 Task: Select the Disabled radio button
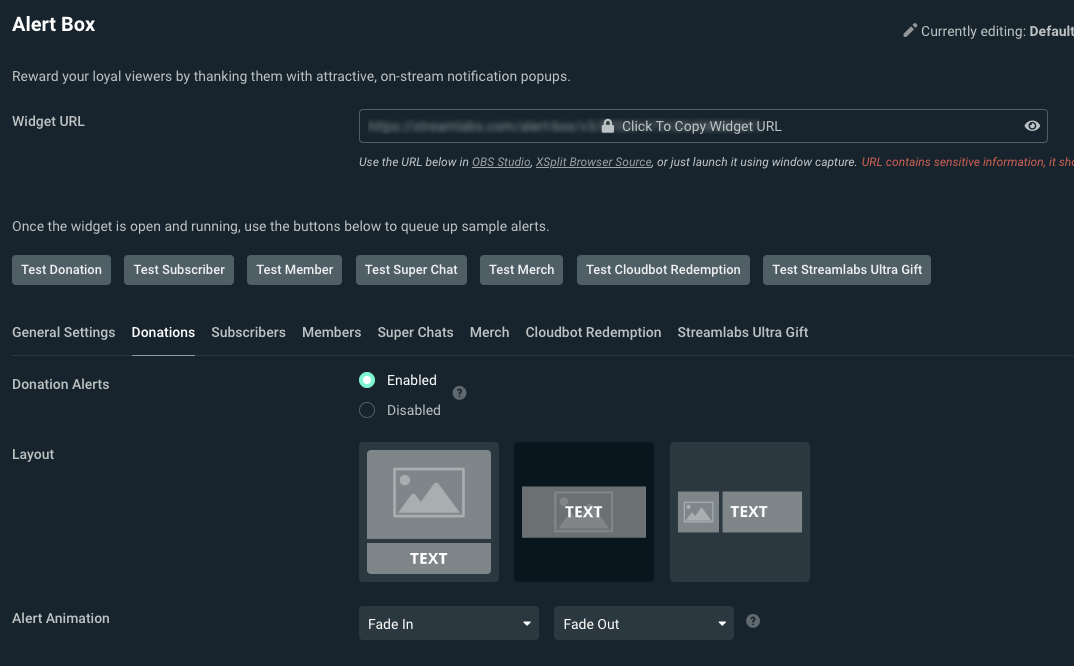367,410
